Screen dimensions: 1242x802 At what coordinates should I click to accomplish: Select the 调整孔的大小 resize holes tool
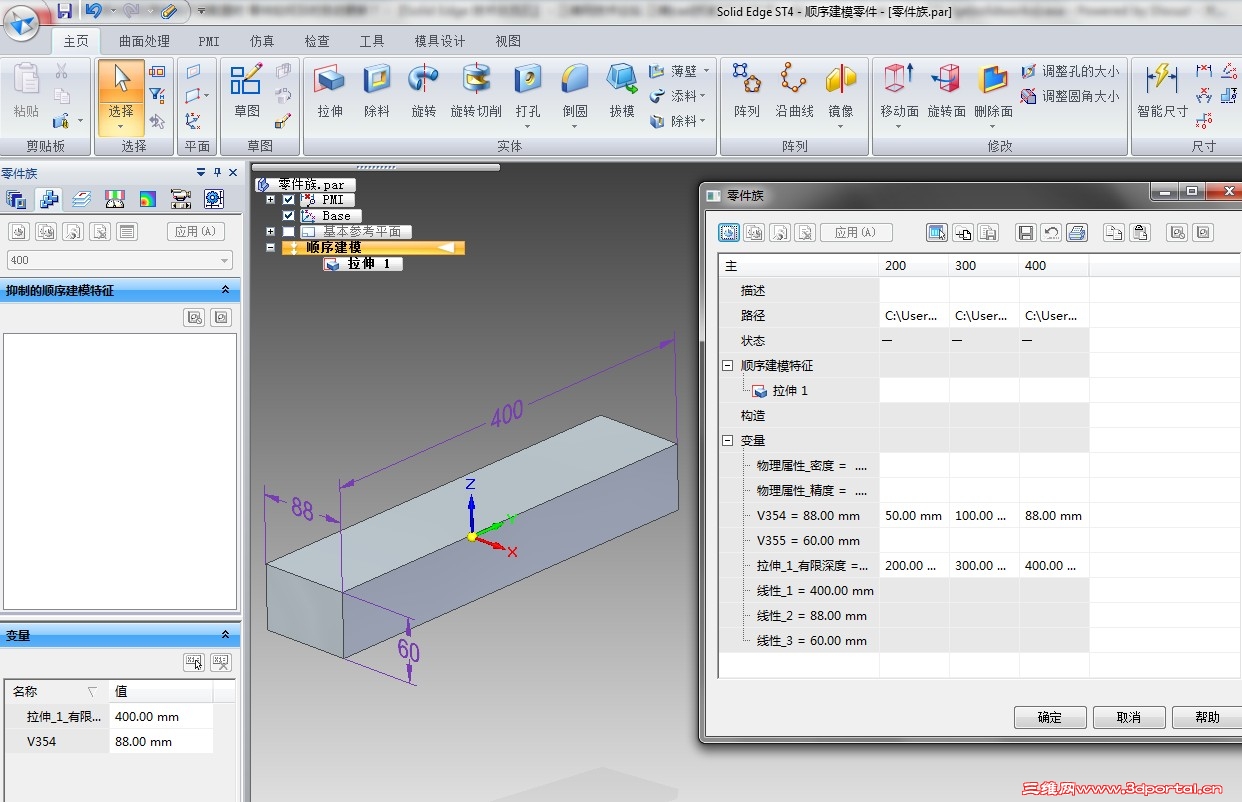tap(1070, 72)
